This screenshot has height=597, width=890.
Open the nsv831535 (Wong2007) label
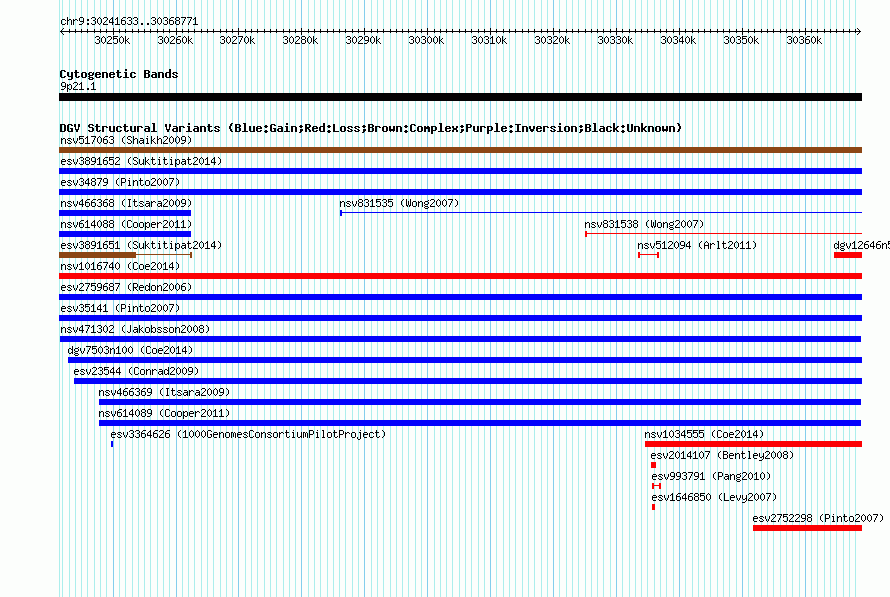[x=399, y=203]
